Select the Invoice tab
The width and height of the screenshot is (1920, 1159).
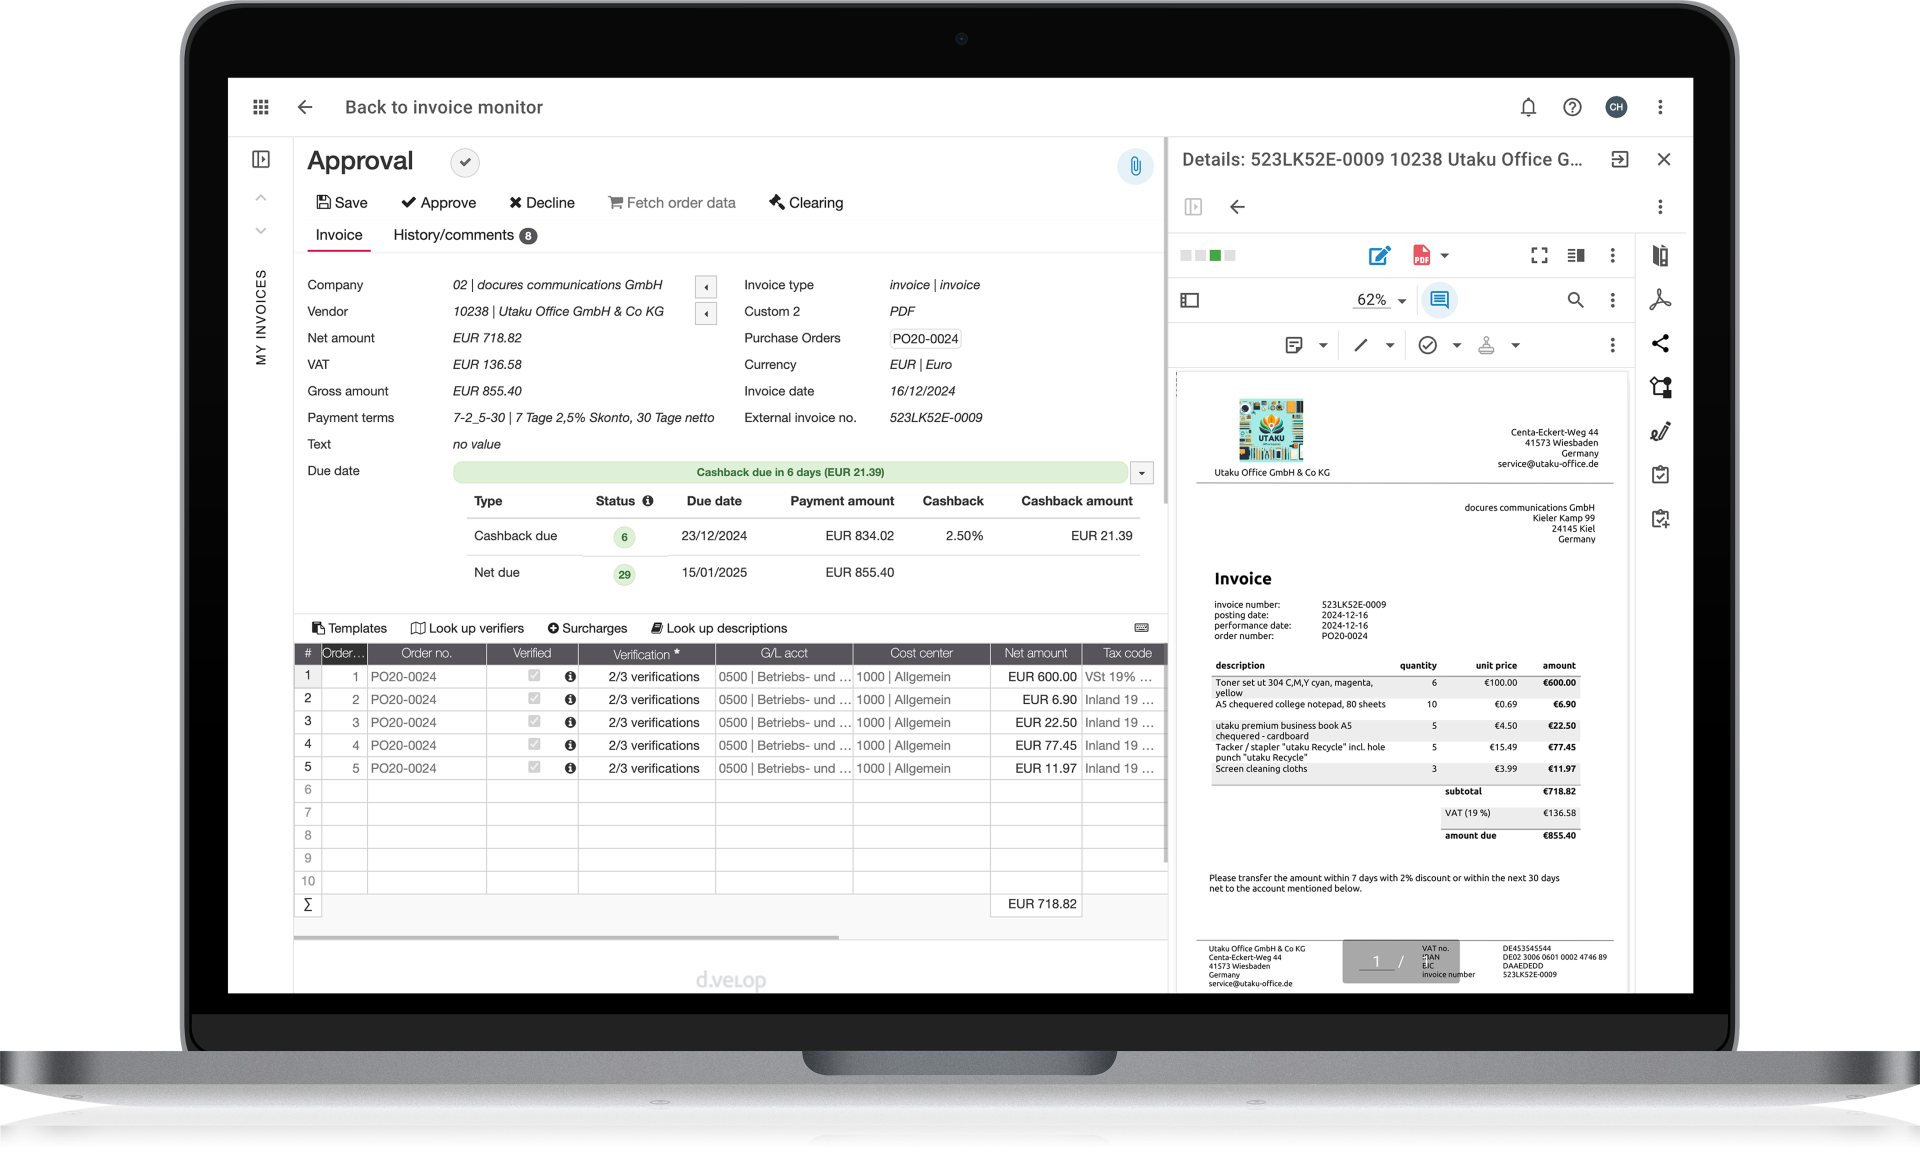tap(338, 235)
